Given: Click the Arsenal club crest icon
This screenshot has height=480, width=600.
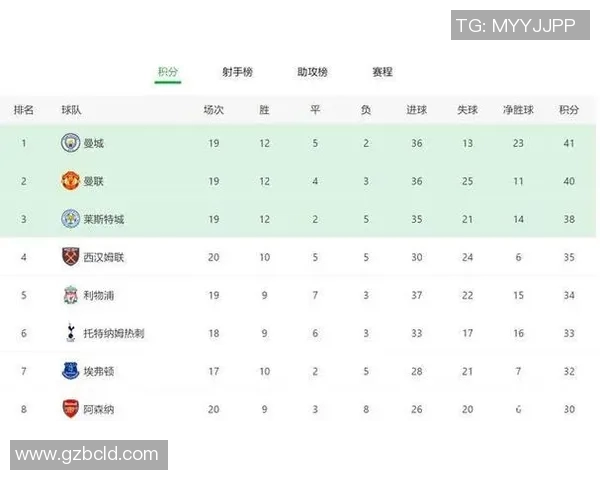Looking at the screenshot, I should click(70, 409).
